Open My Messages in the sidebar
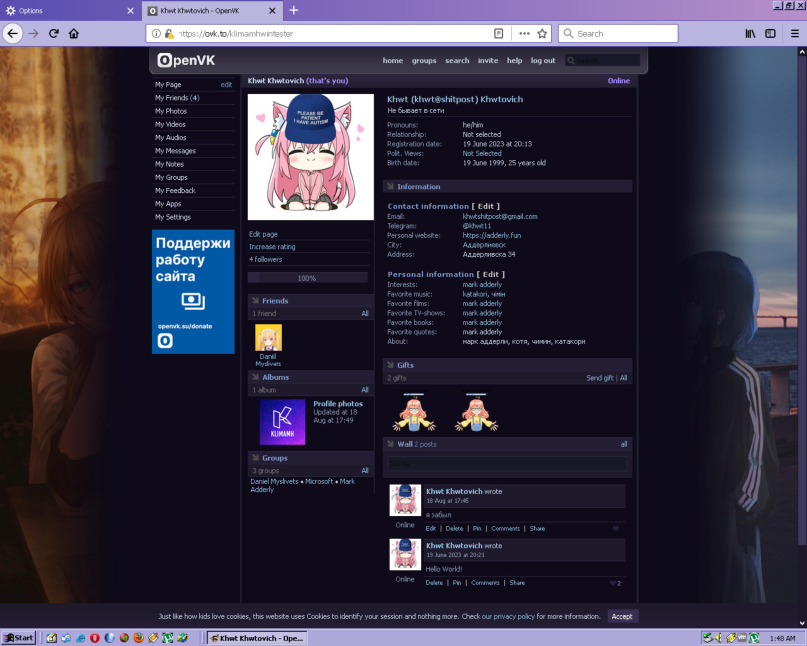Screen dimensions: 807x646 176,151
